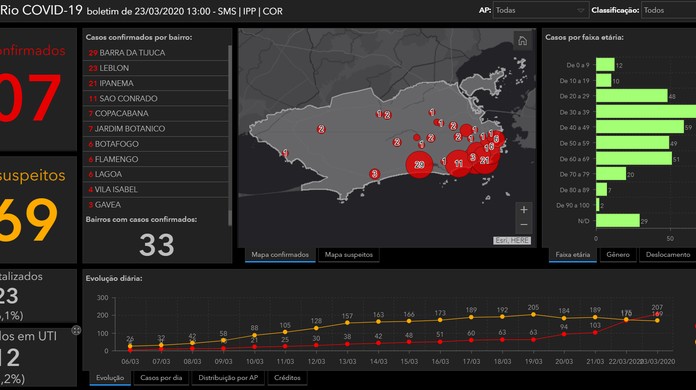Click the map marker labeled 3 near coast

point(375,174)
